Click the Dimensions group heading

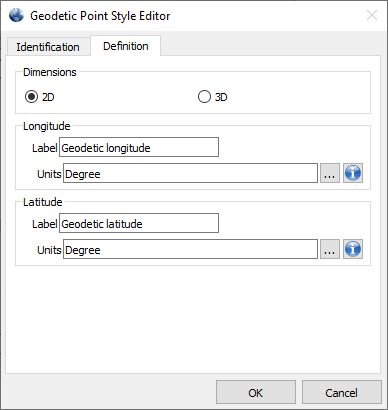point(50,72)
